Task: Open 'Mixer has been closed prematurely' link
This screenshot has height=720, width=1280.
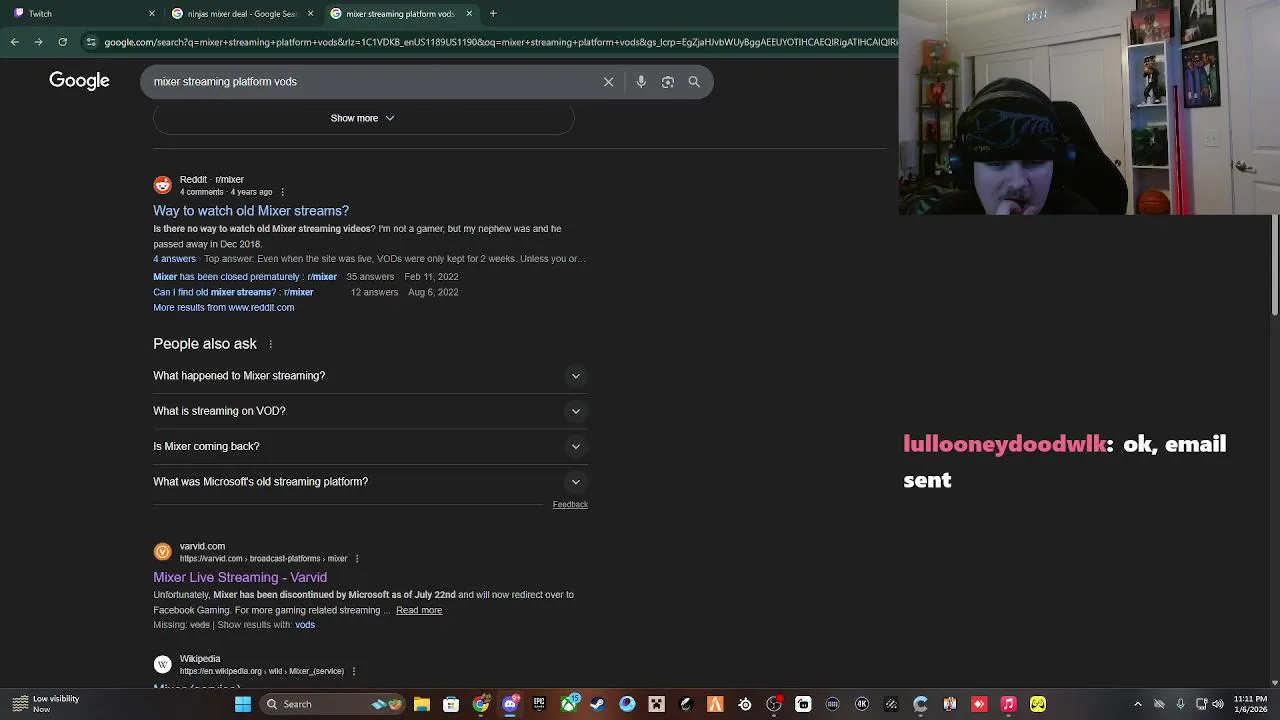Action: [x=245, y=277]
